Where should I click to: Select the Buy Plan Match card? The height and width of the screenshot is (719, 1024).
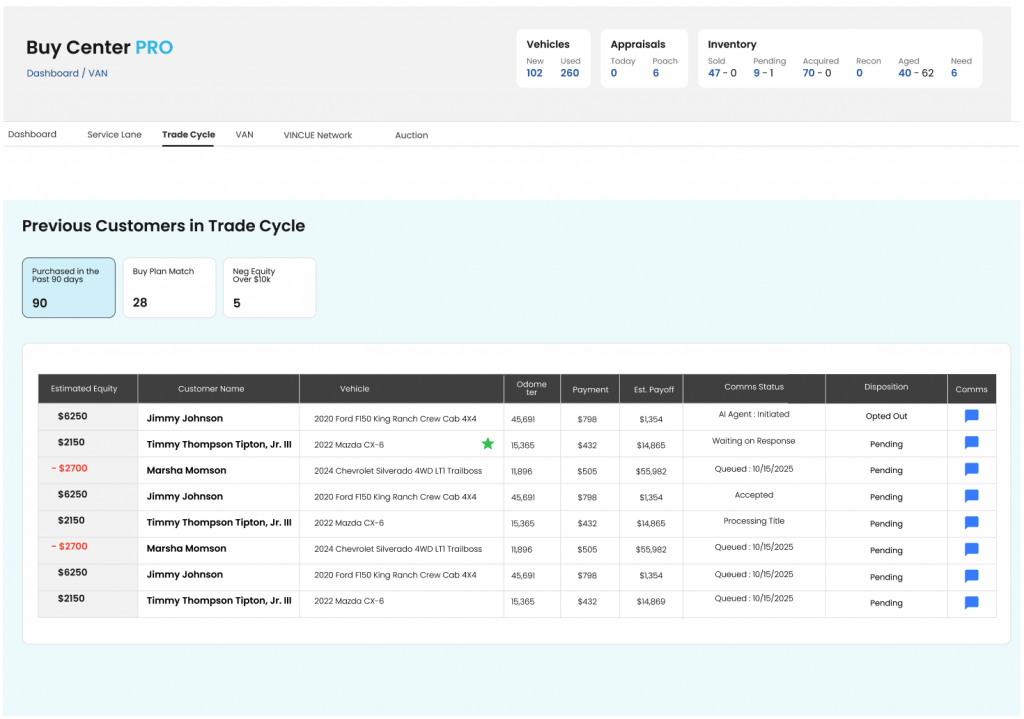(x=169, y=287)
